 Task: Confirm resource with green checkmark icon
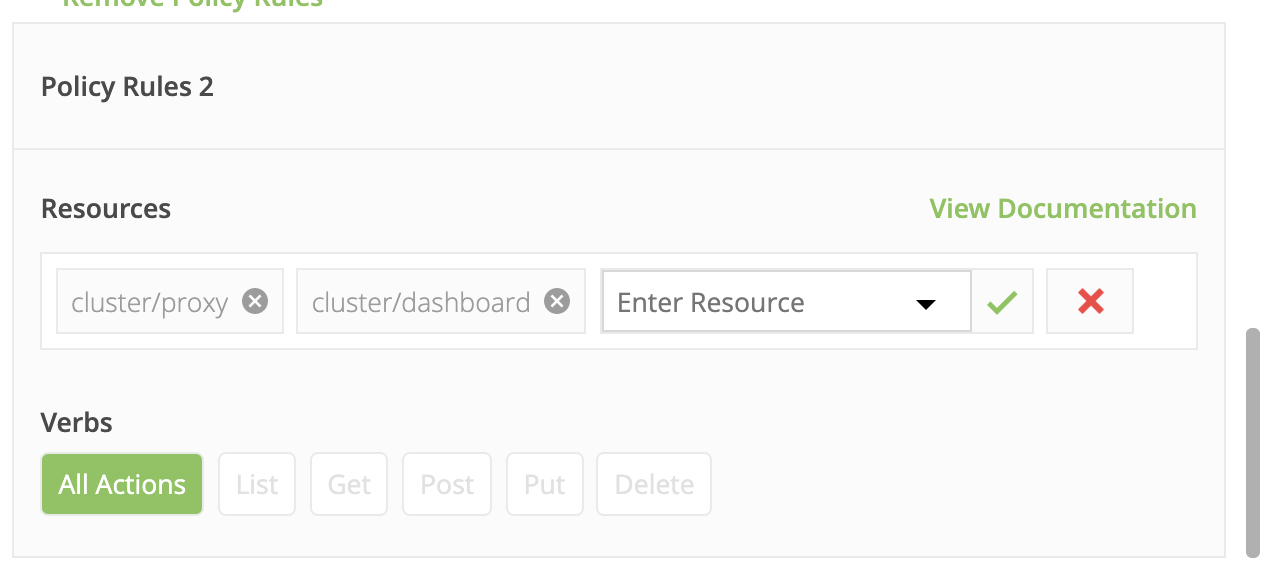click(1002, 301)
